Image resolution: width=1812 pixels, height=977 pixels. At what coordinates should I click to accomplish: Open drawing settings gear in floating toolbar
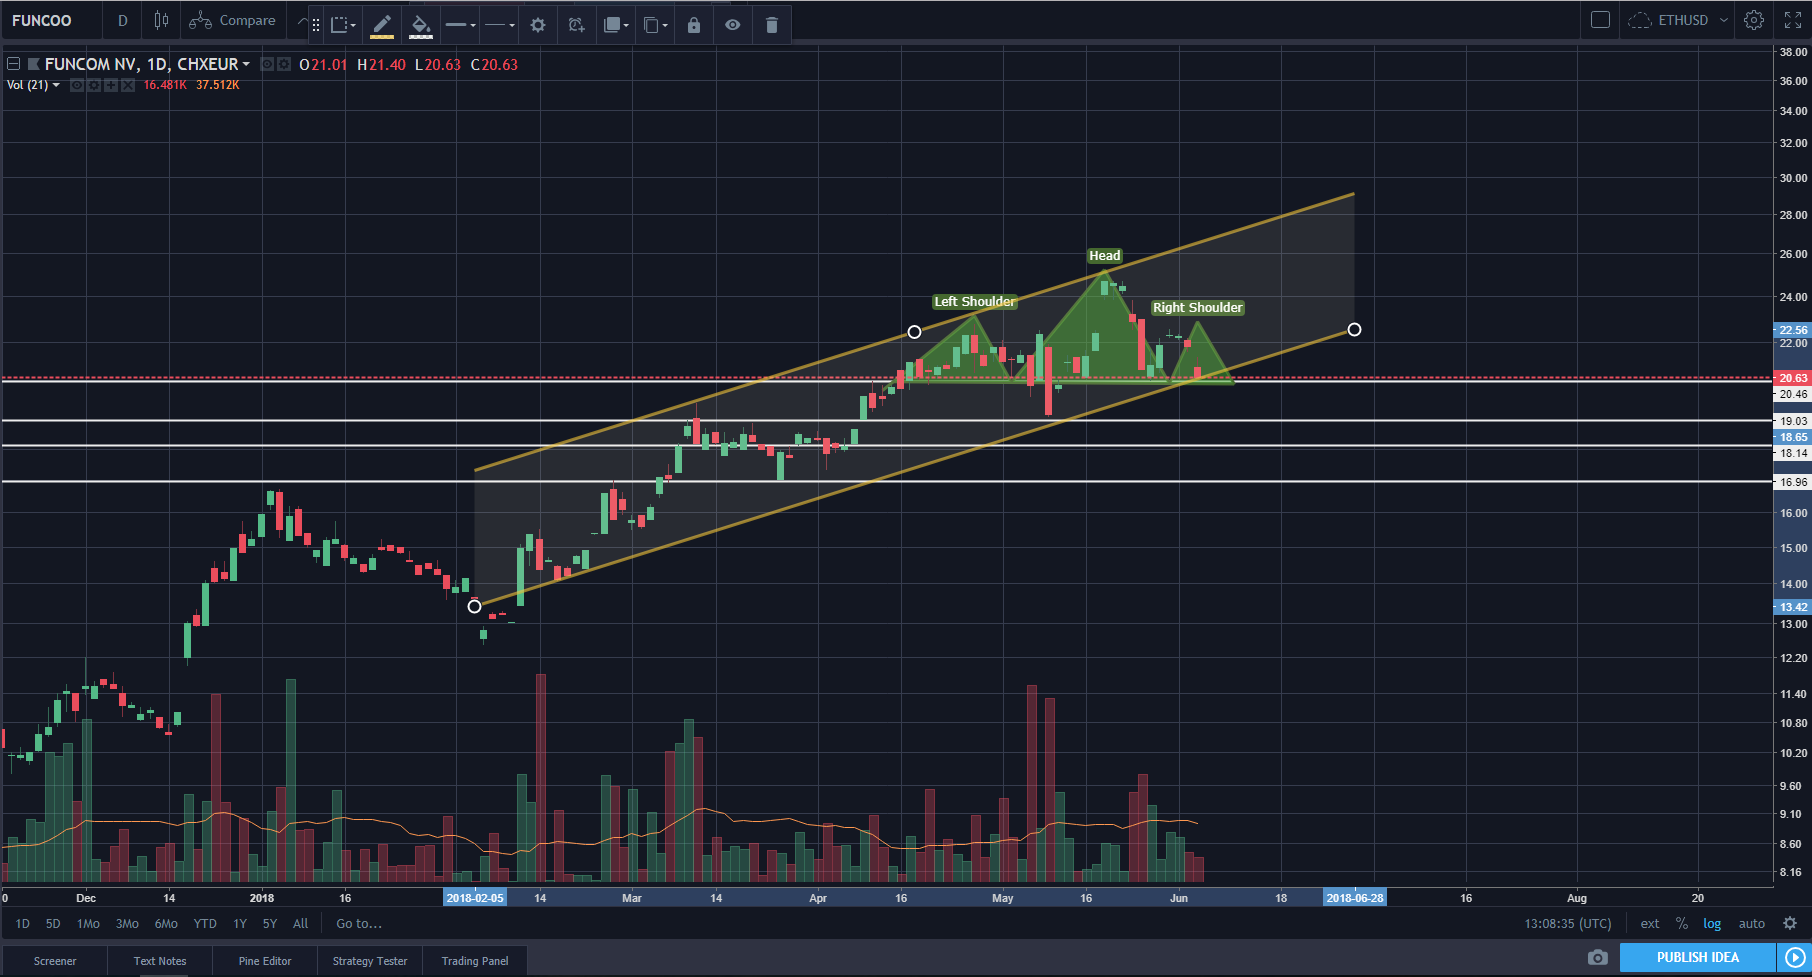538,25
